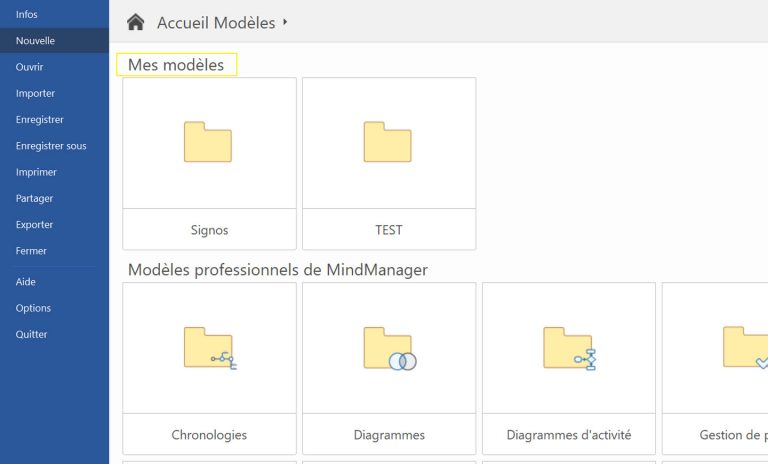Open the Chronologies template folder icon
768x464 pixels.
coord(208,348)
